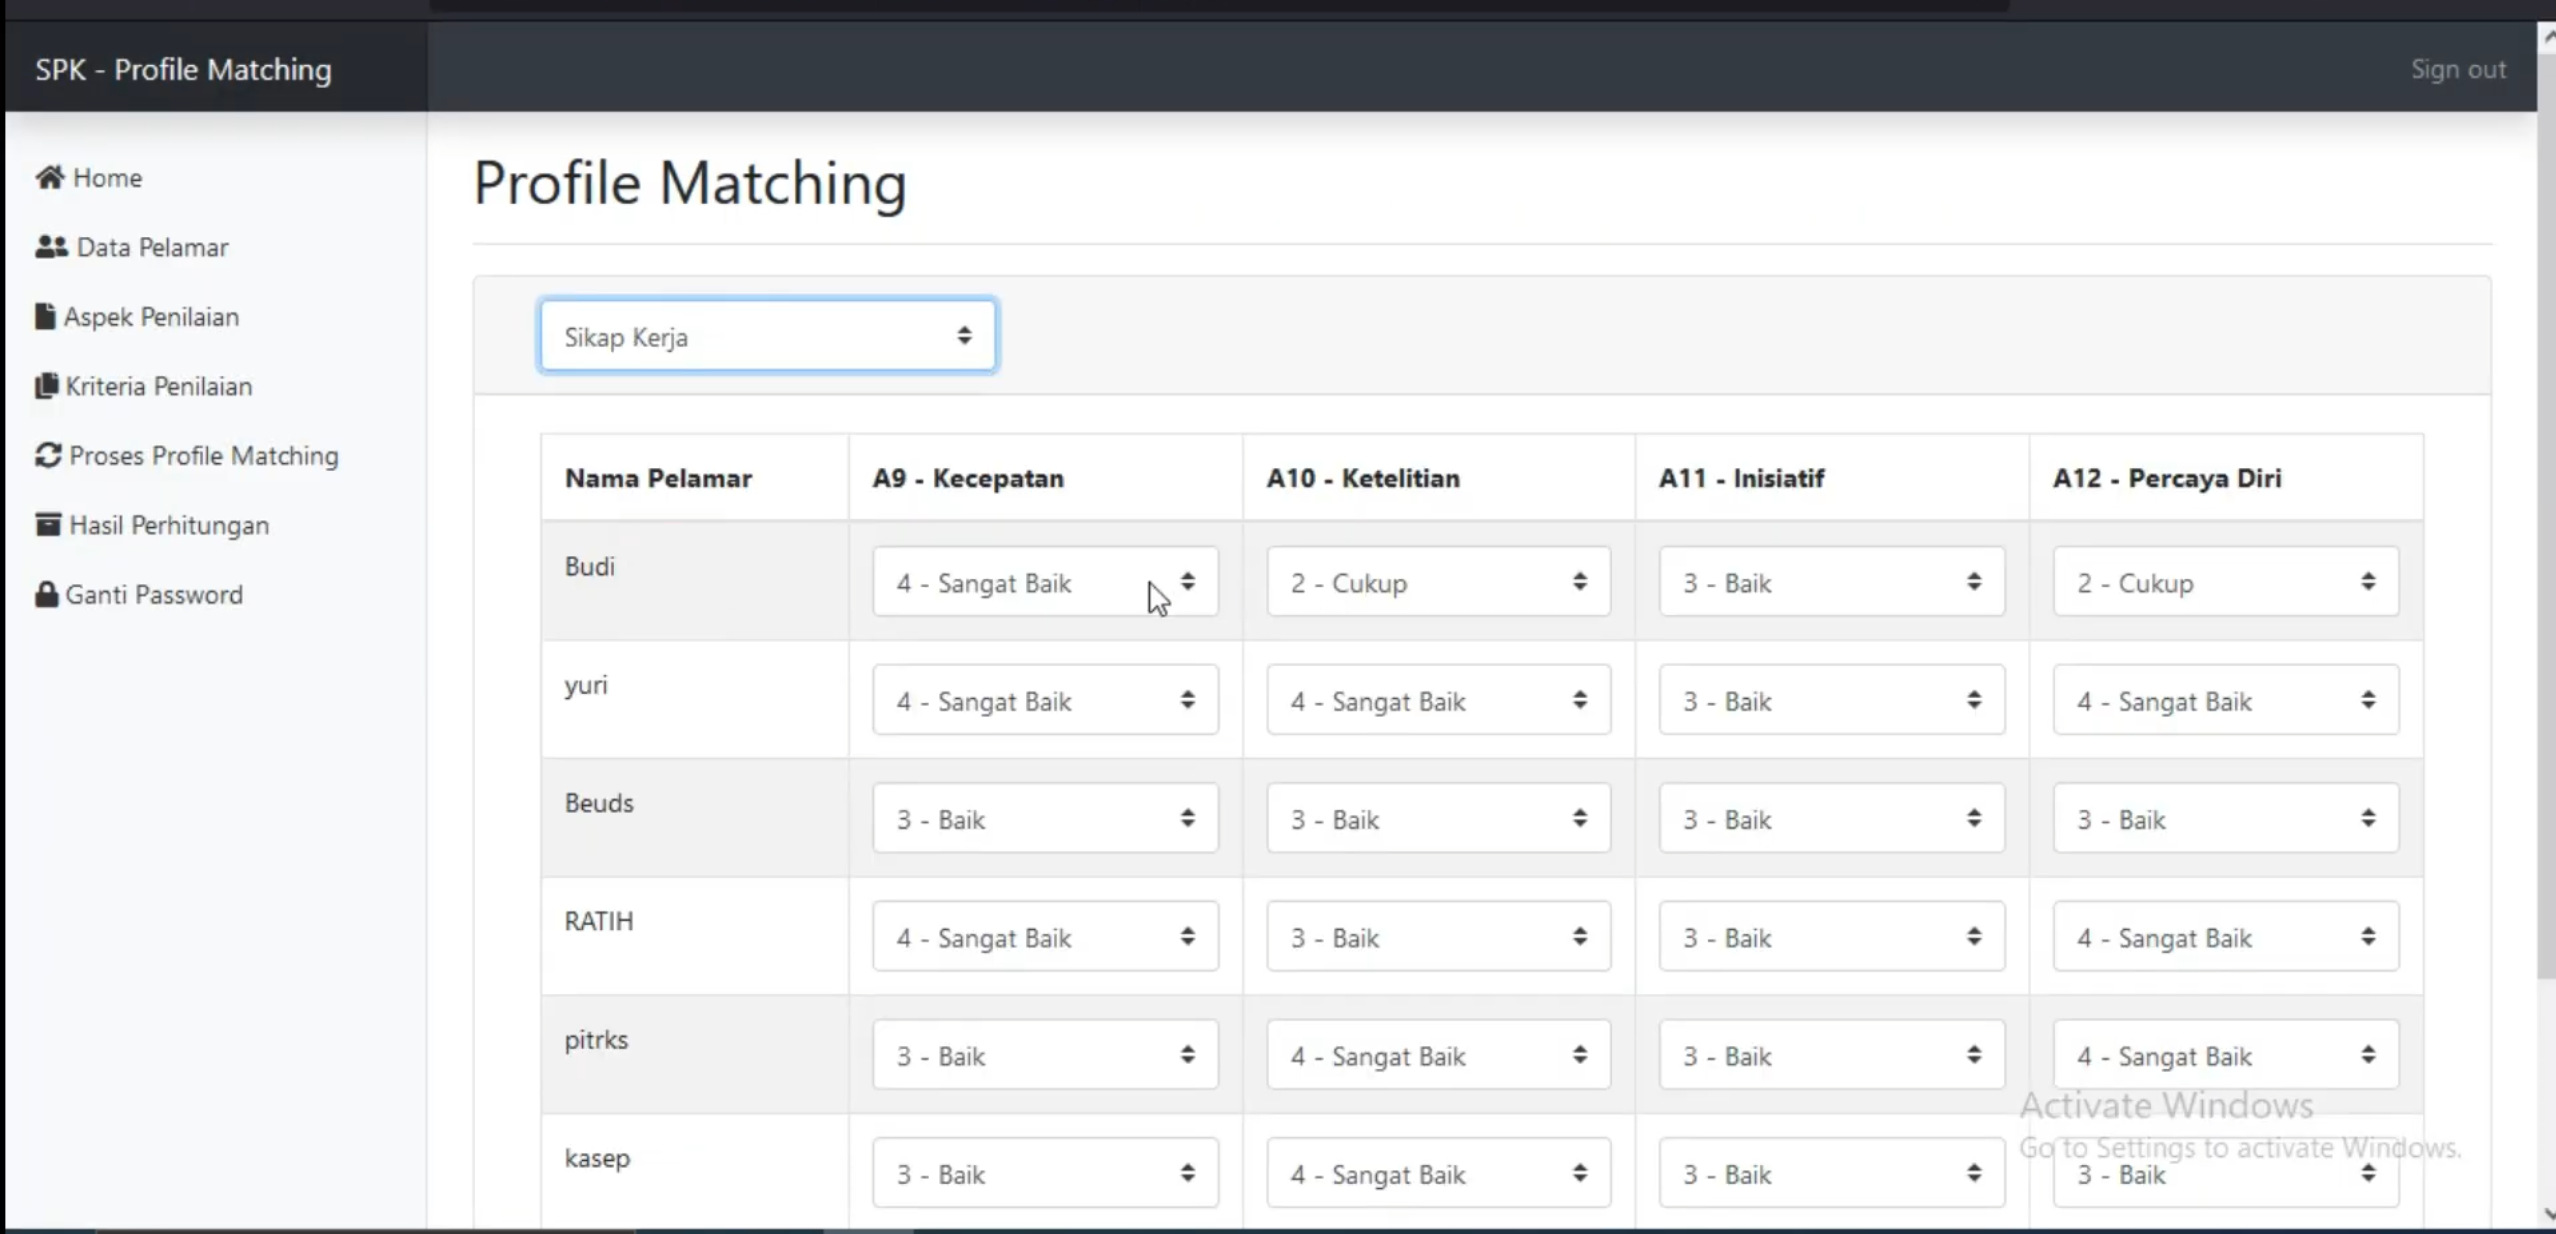Click the Ganti Password lock icon
This screenshot has width=2556, height=1234.
[x=46, y=594]
